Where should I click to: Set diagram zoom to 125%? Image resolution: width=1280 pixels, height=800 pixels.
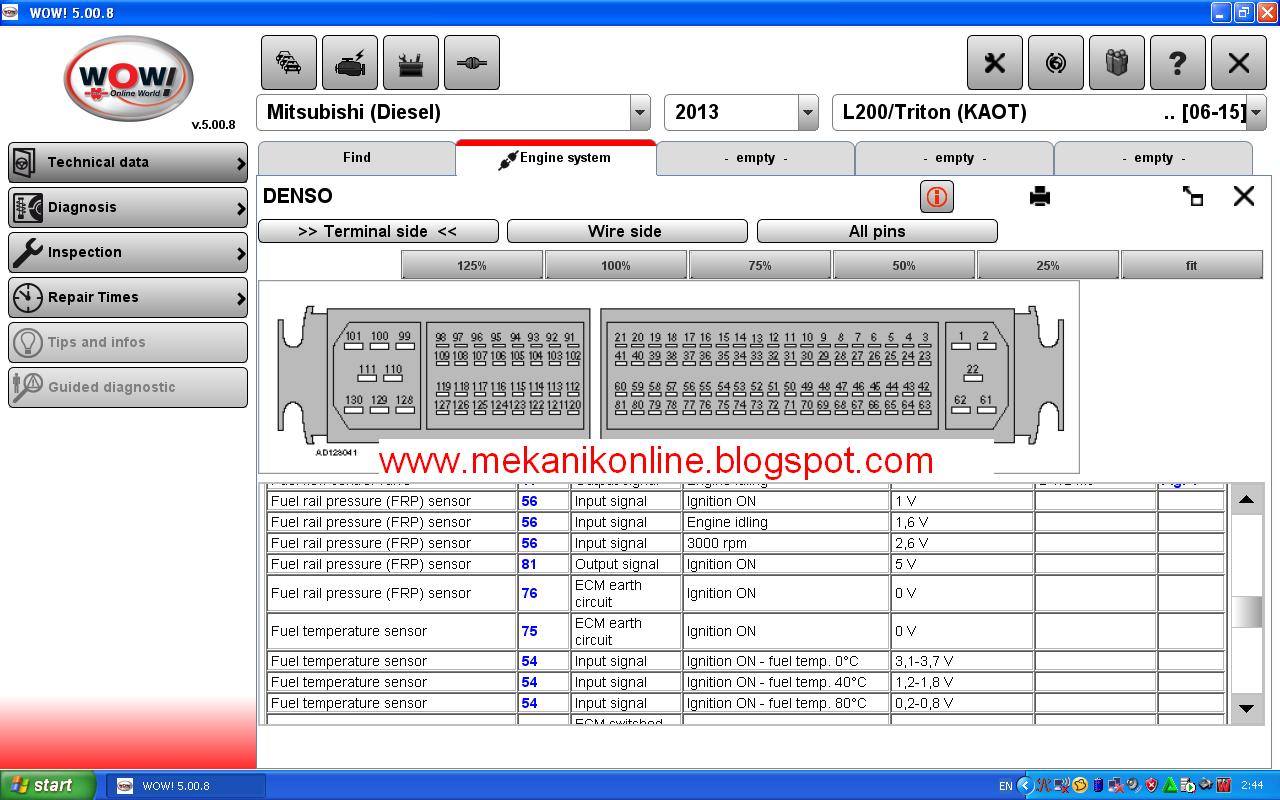[x=472, y=265]
